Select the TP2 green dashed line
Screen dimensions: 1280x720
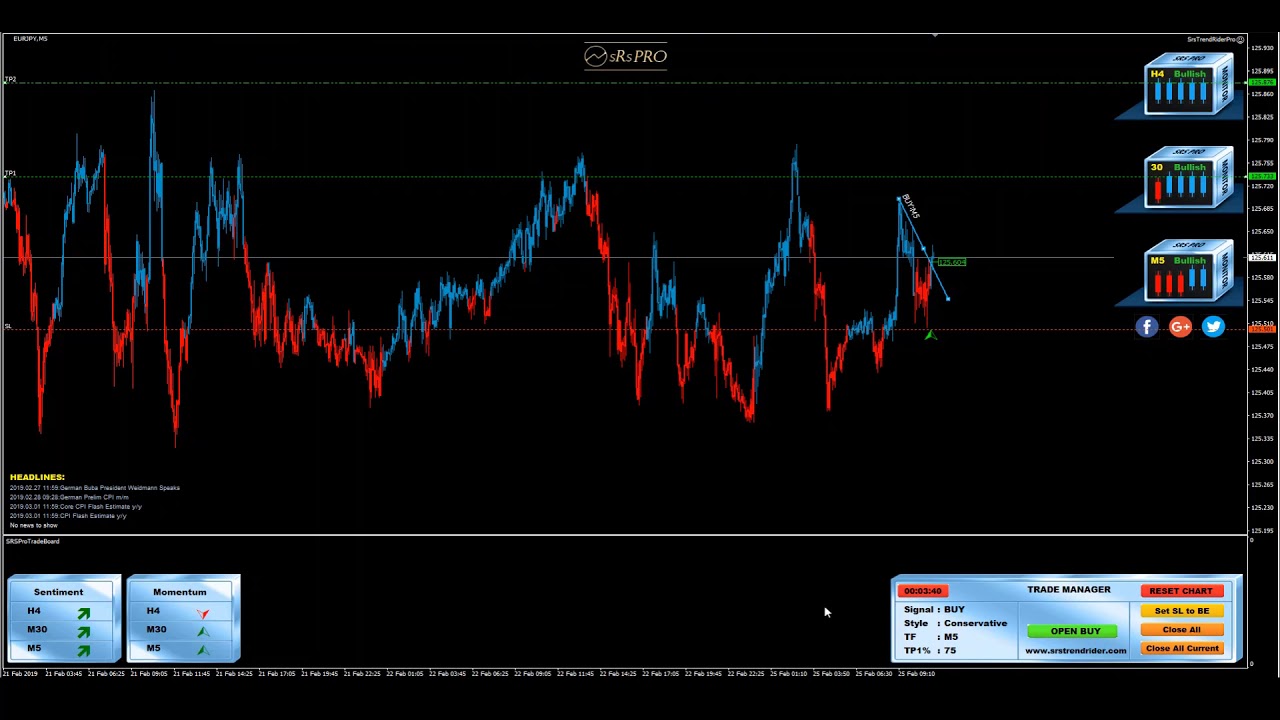pyautogui.click(x=600, y=82)
